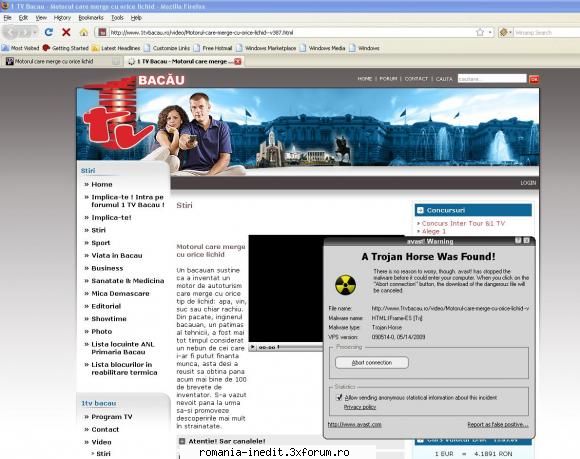Open the Windows Marketplace bookmark
The height and width of the screenshot is (459, 580).
click(266, 48)
